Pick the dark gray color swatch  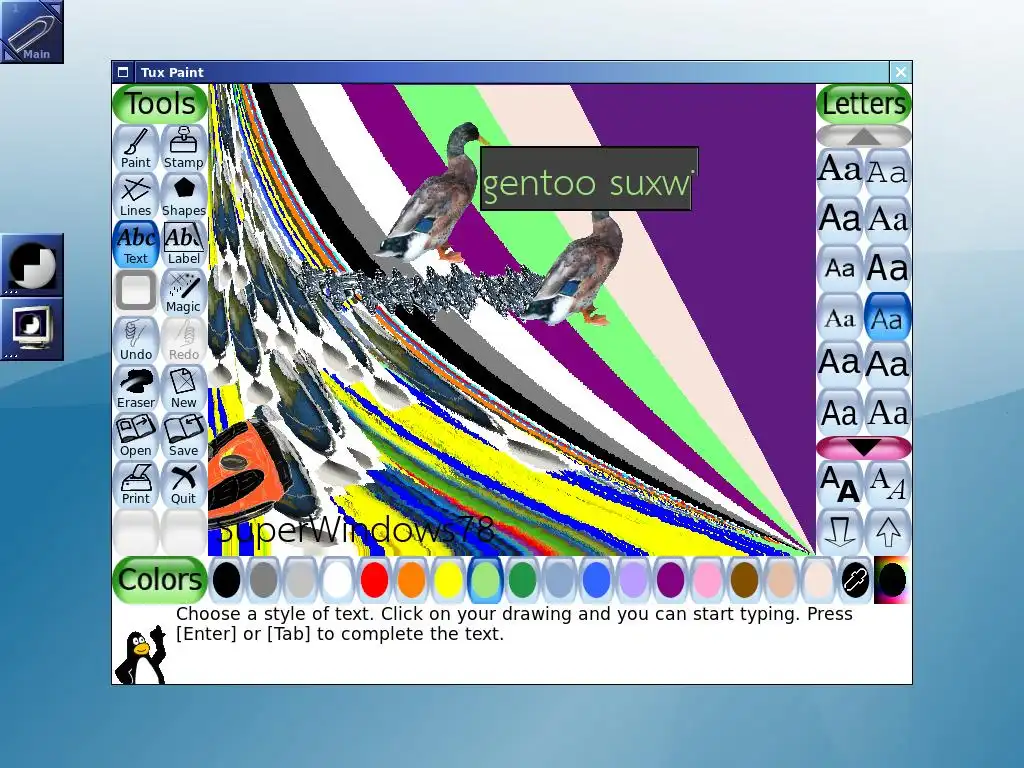264,580
